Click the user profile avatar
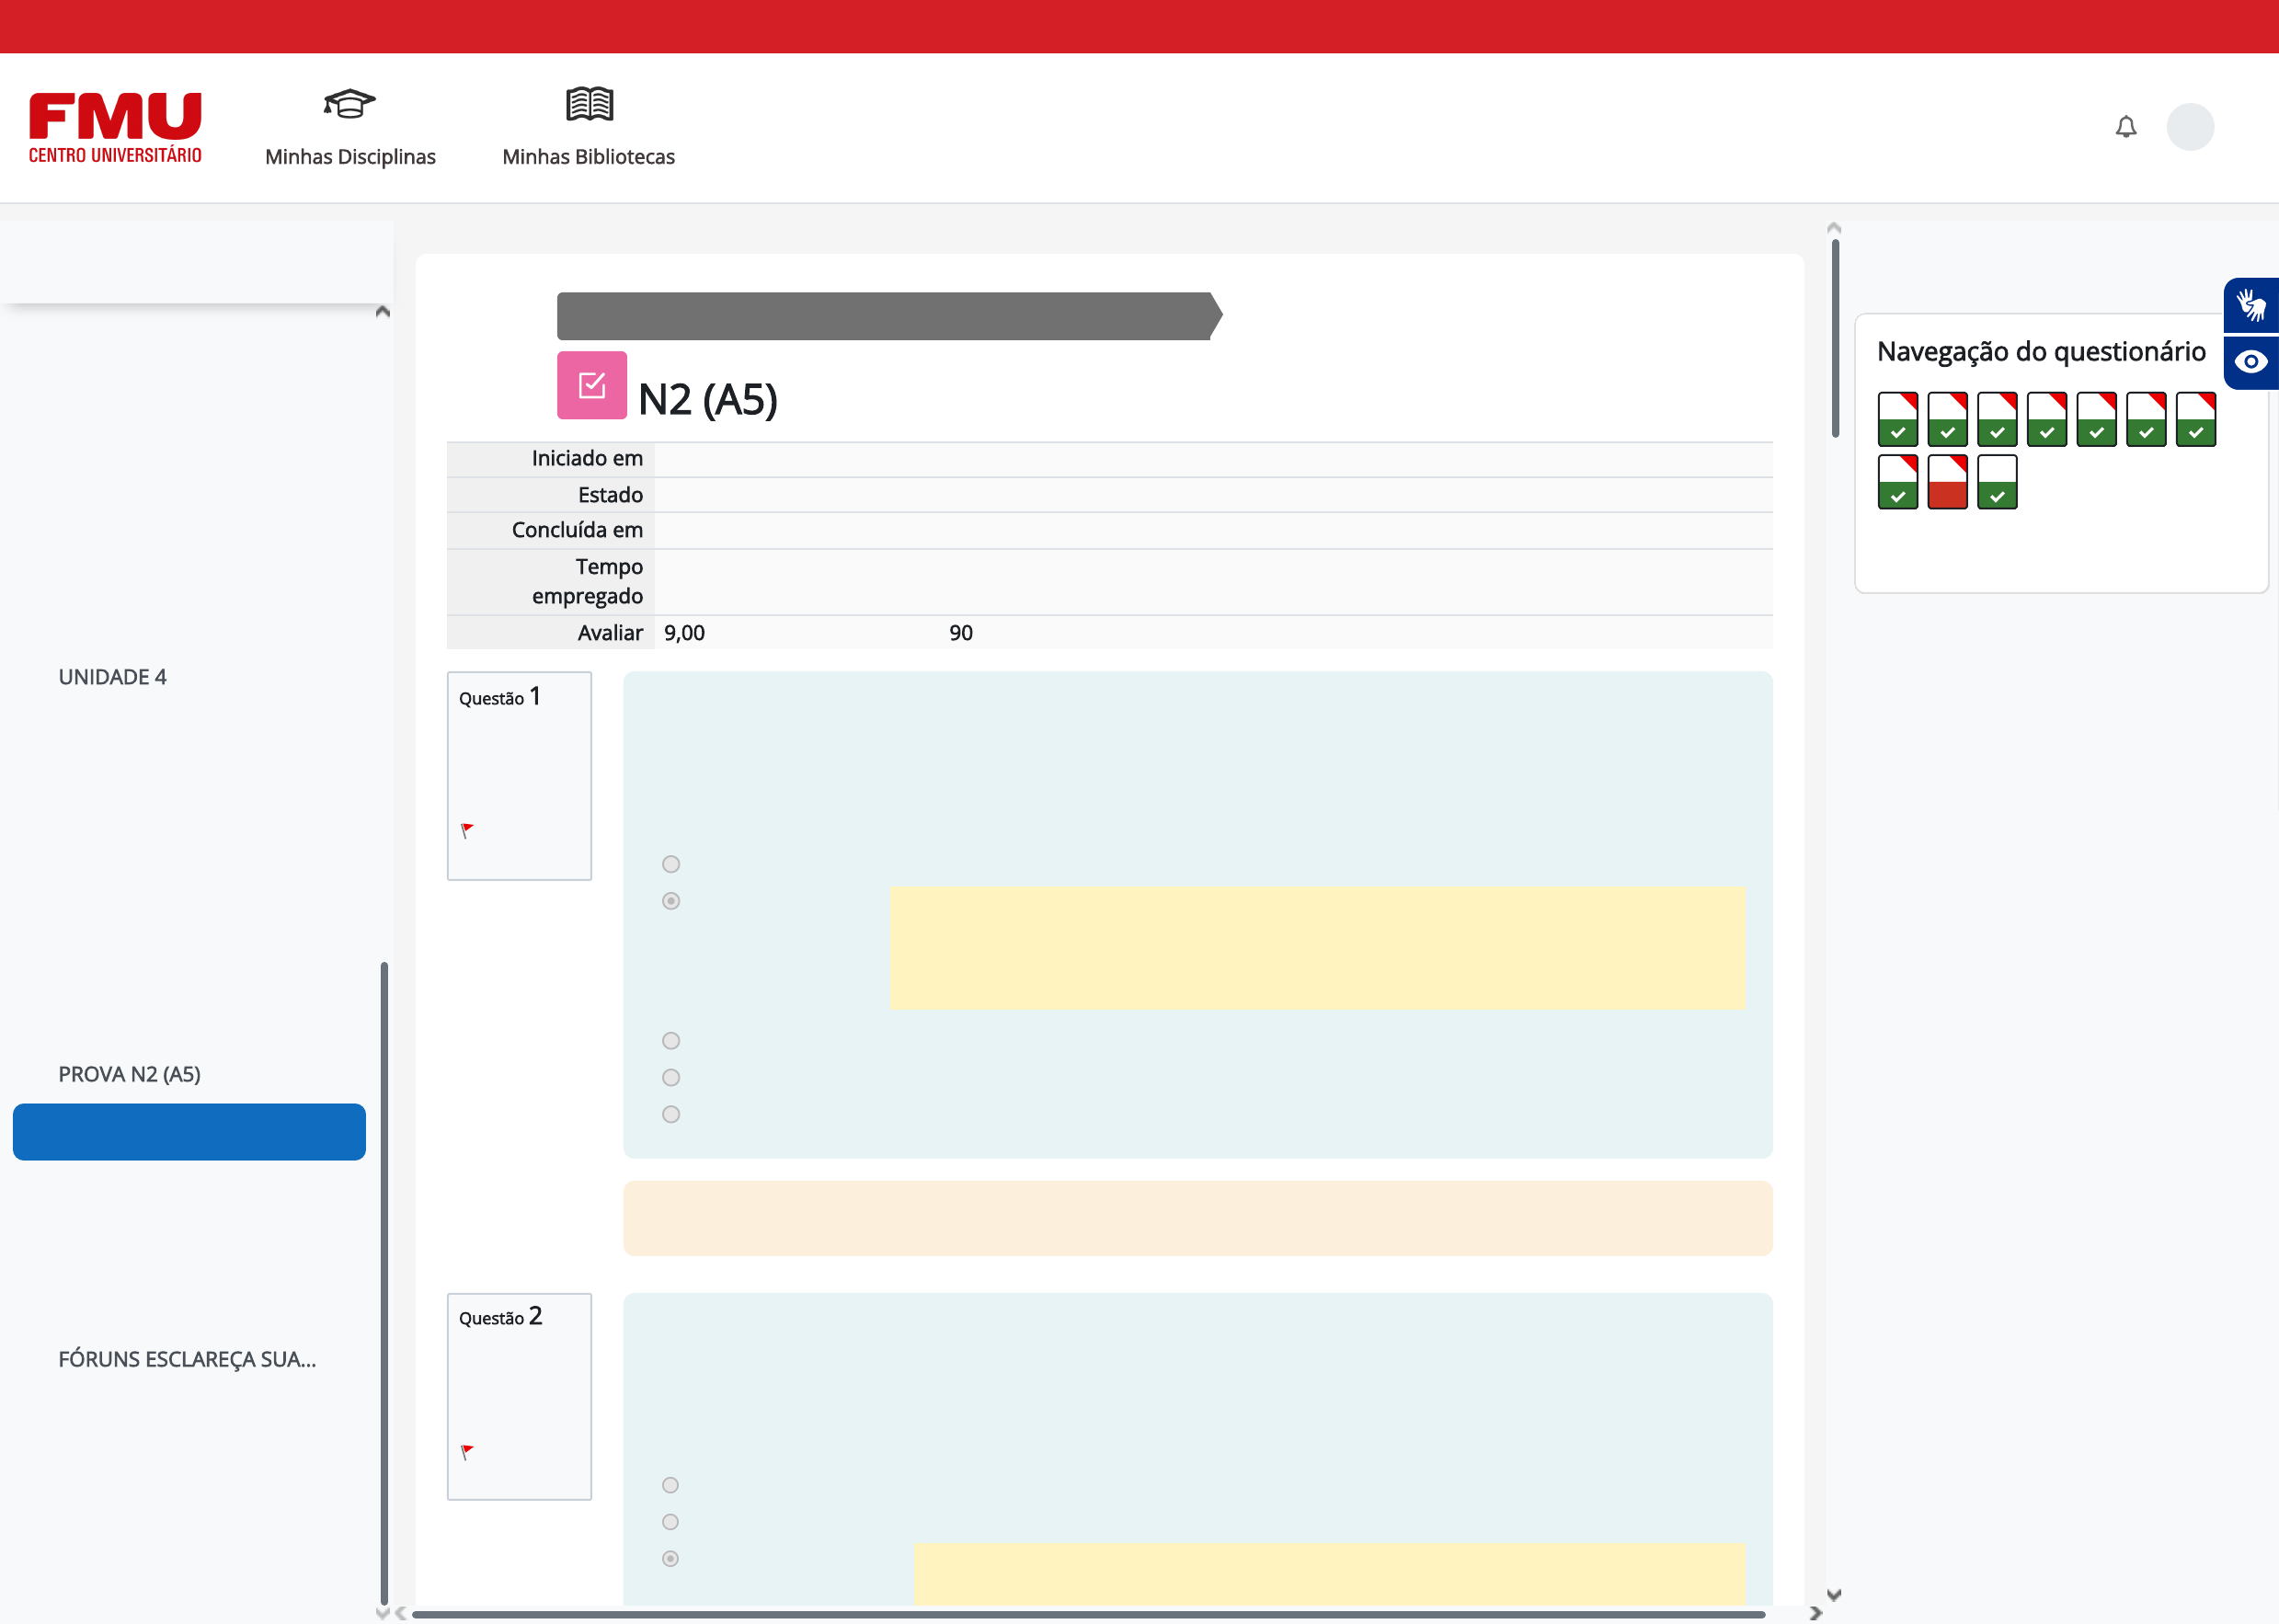The width and height of the screenshot is (2279, 1624). point(2189,127)
